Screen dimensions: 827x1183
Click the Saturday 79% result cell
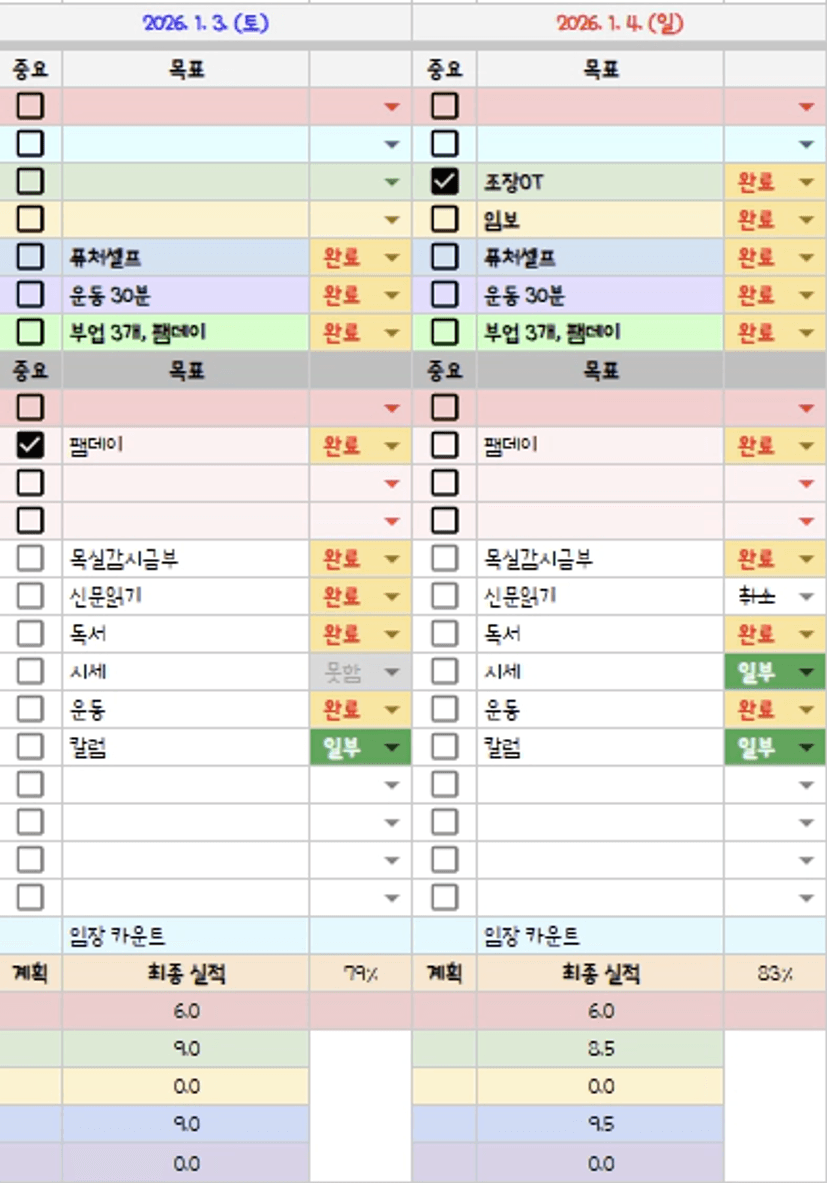(360, 974)
